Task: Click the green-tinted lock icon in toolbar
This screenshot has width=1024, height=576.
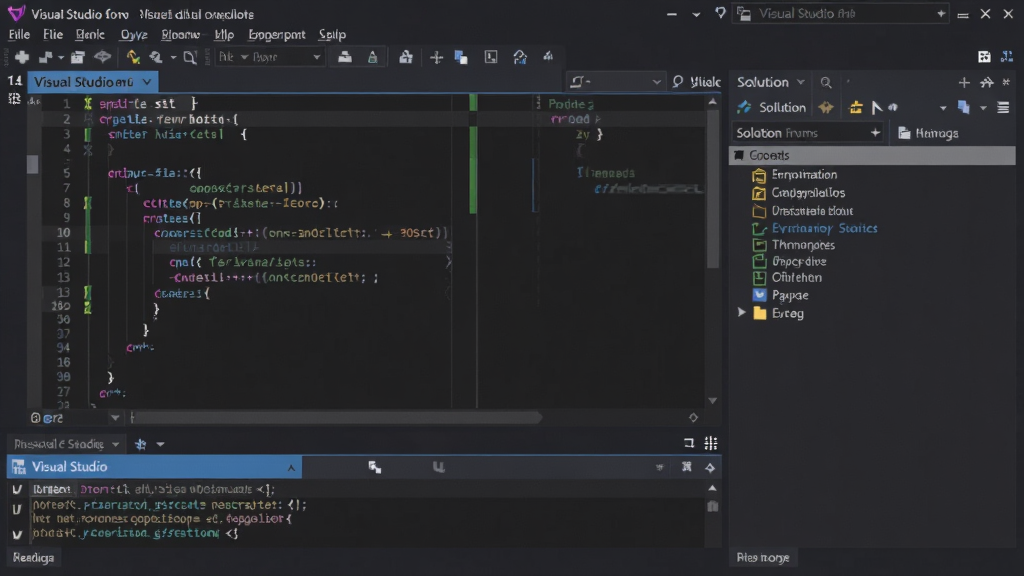Action: (x=372, y=57)
